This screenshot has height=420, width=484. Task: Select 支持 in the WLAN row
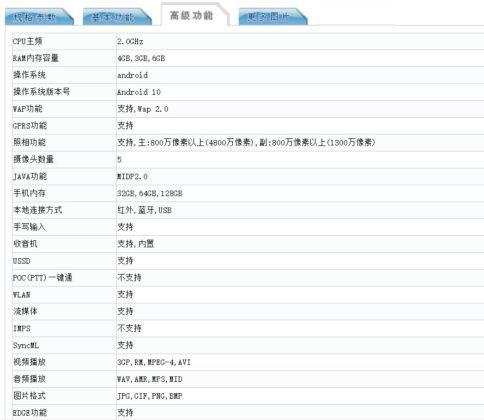125,294
